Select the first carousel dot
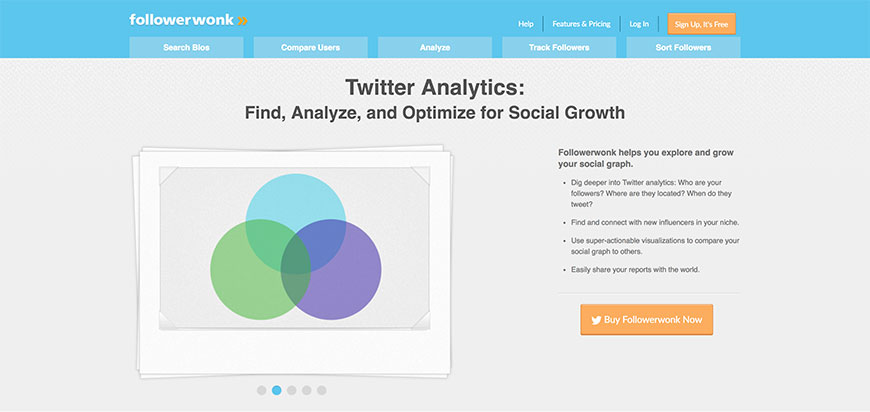This screenshot has height=412, width=870. point(262,390)
